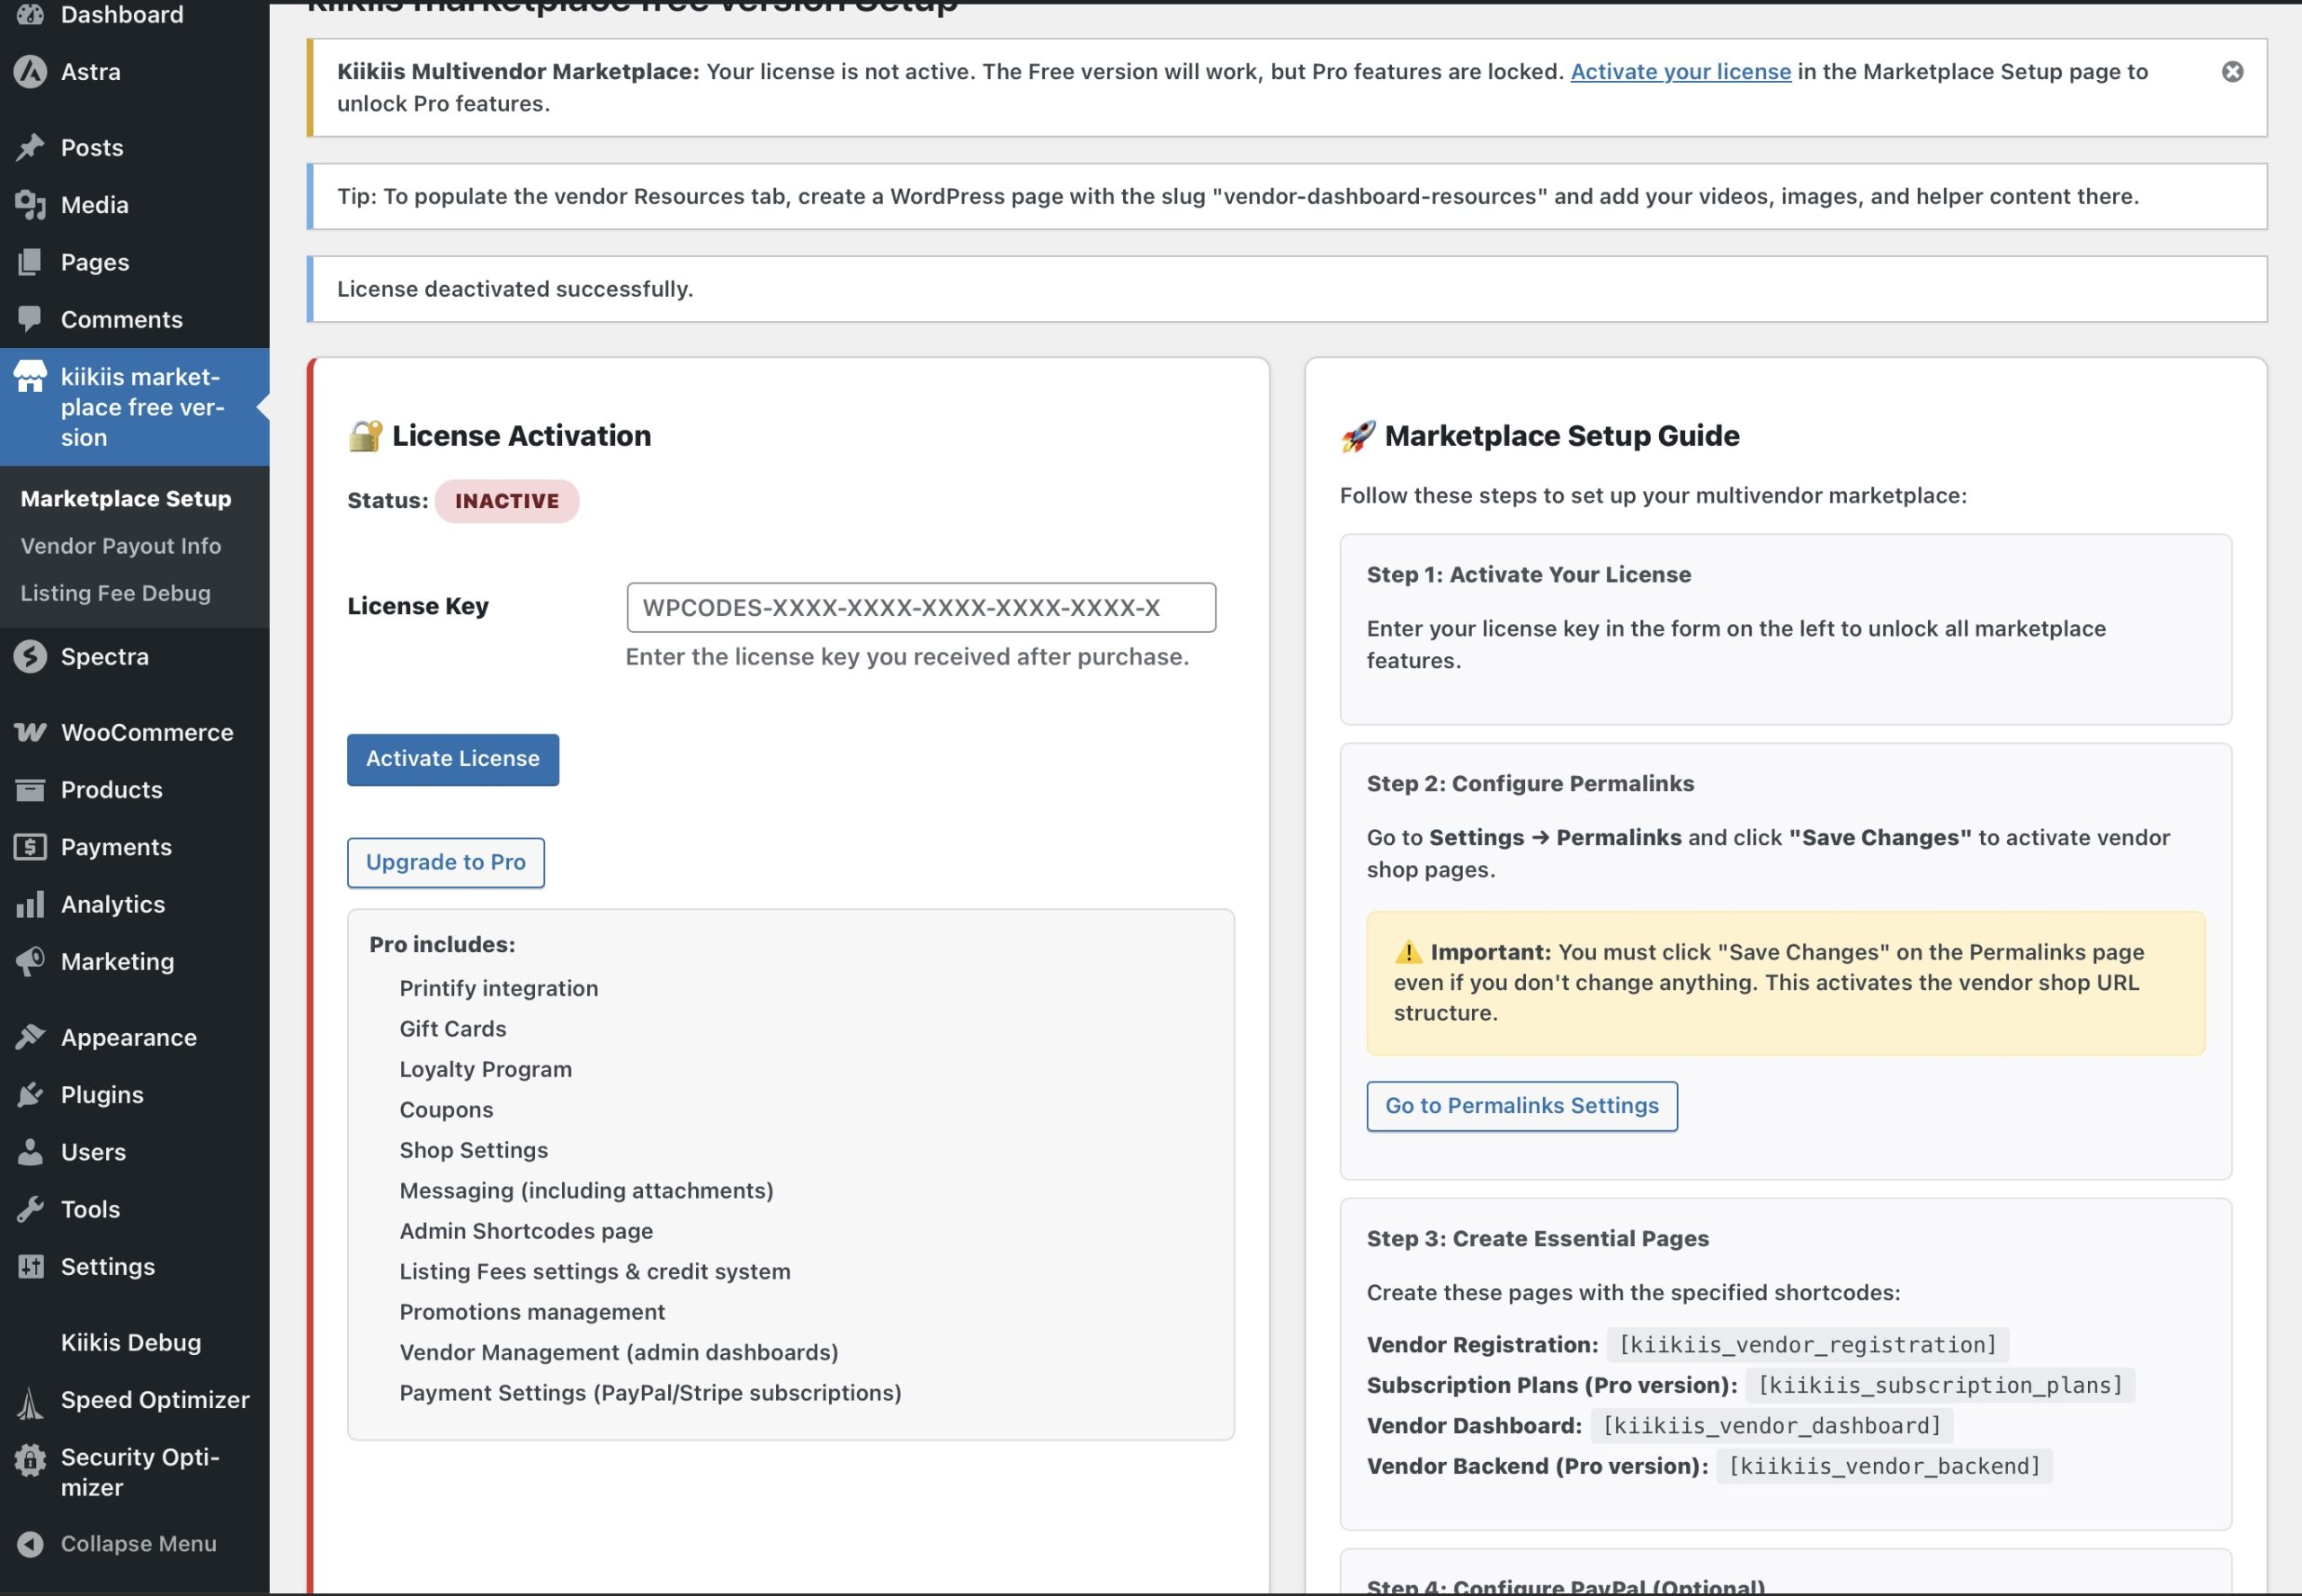
Task: Open Vendor Payout Info submenu
Action: [121, 546]
